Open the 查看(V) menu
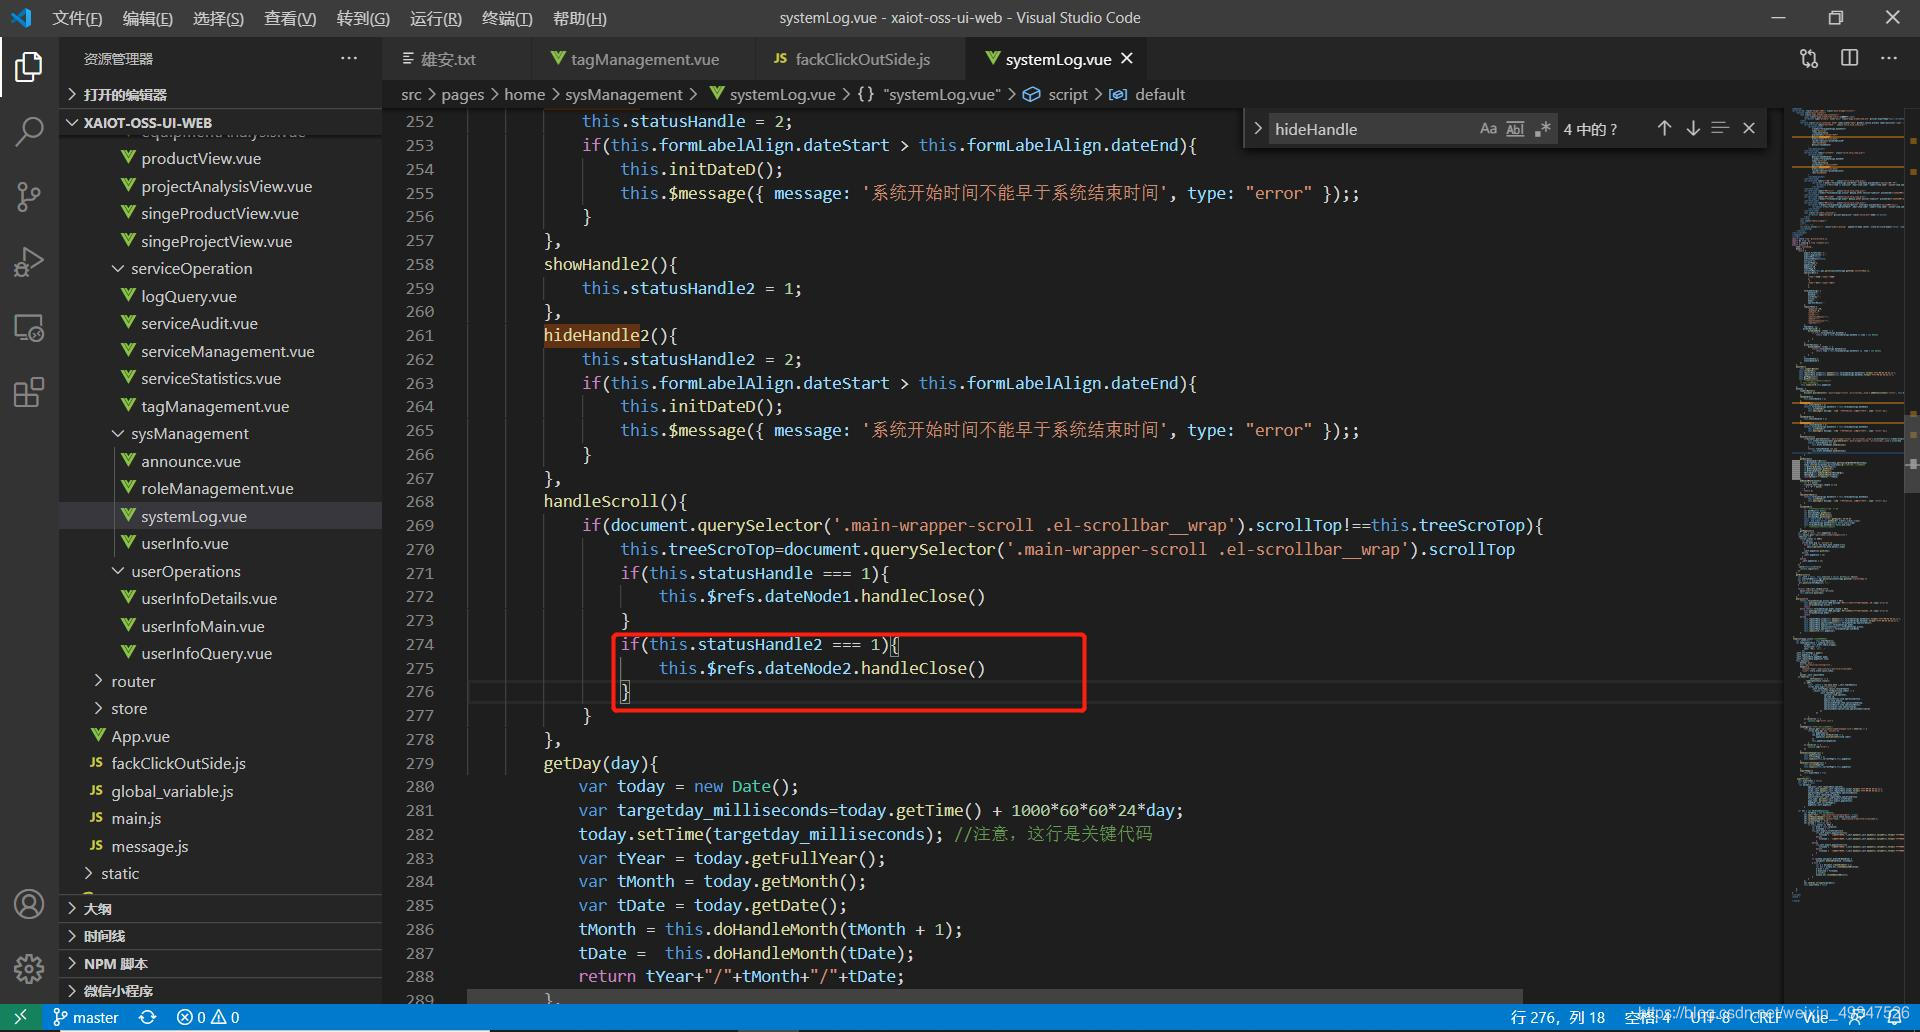Image resolution: width=1920 pixels, height=1032 pixels. [290, 18]
